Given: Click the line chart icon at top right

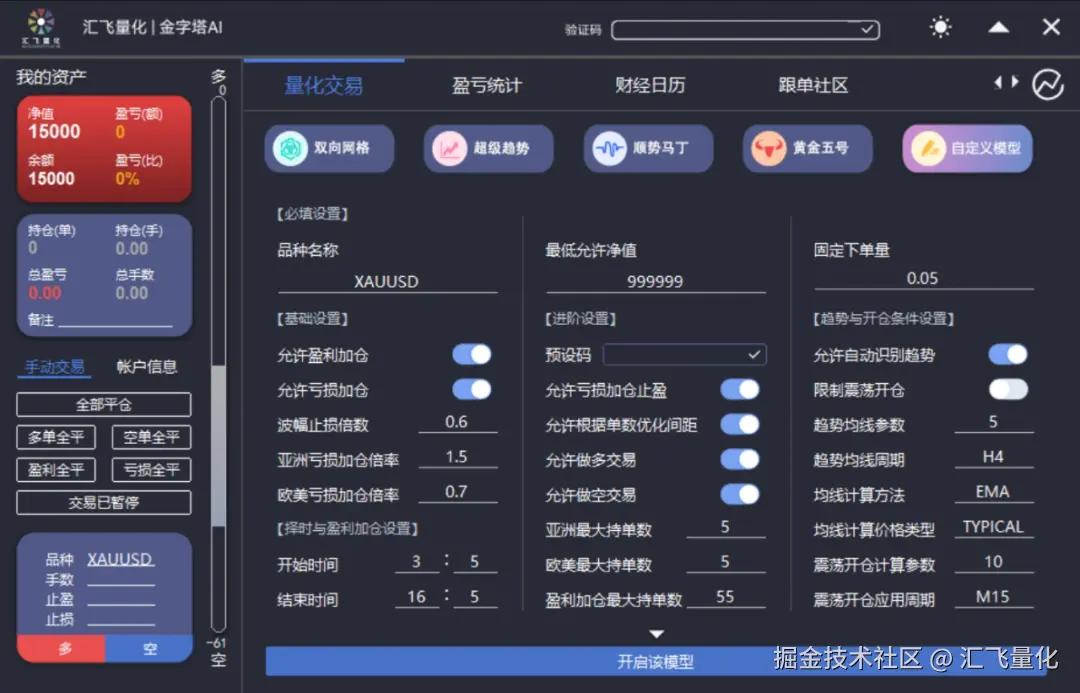Looking at the screenshot, I should (1047, 84).
